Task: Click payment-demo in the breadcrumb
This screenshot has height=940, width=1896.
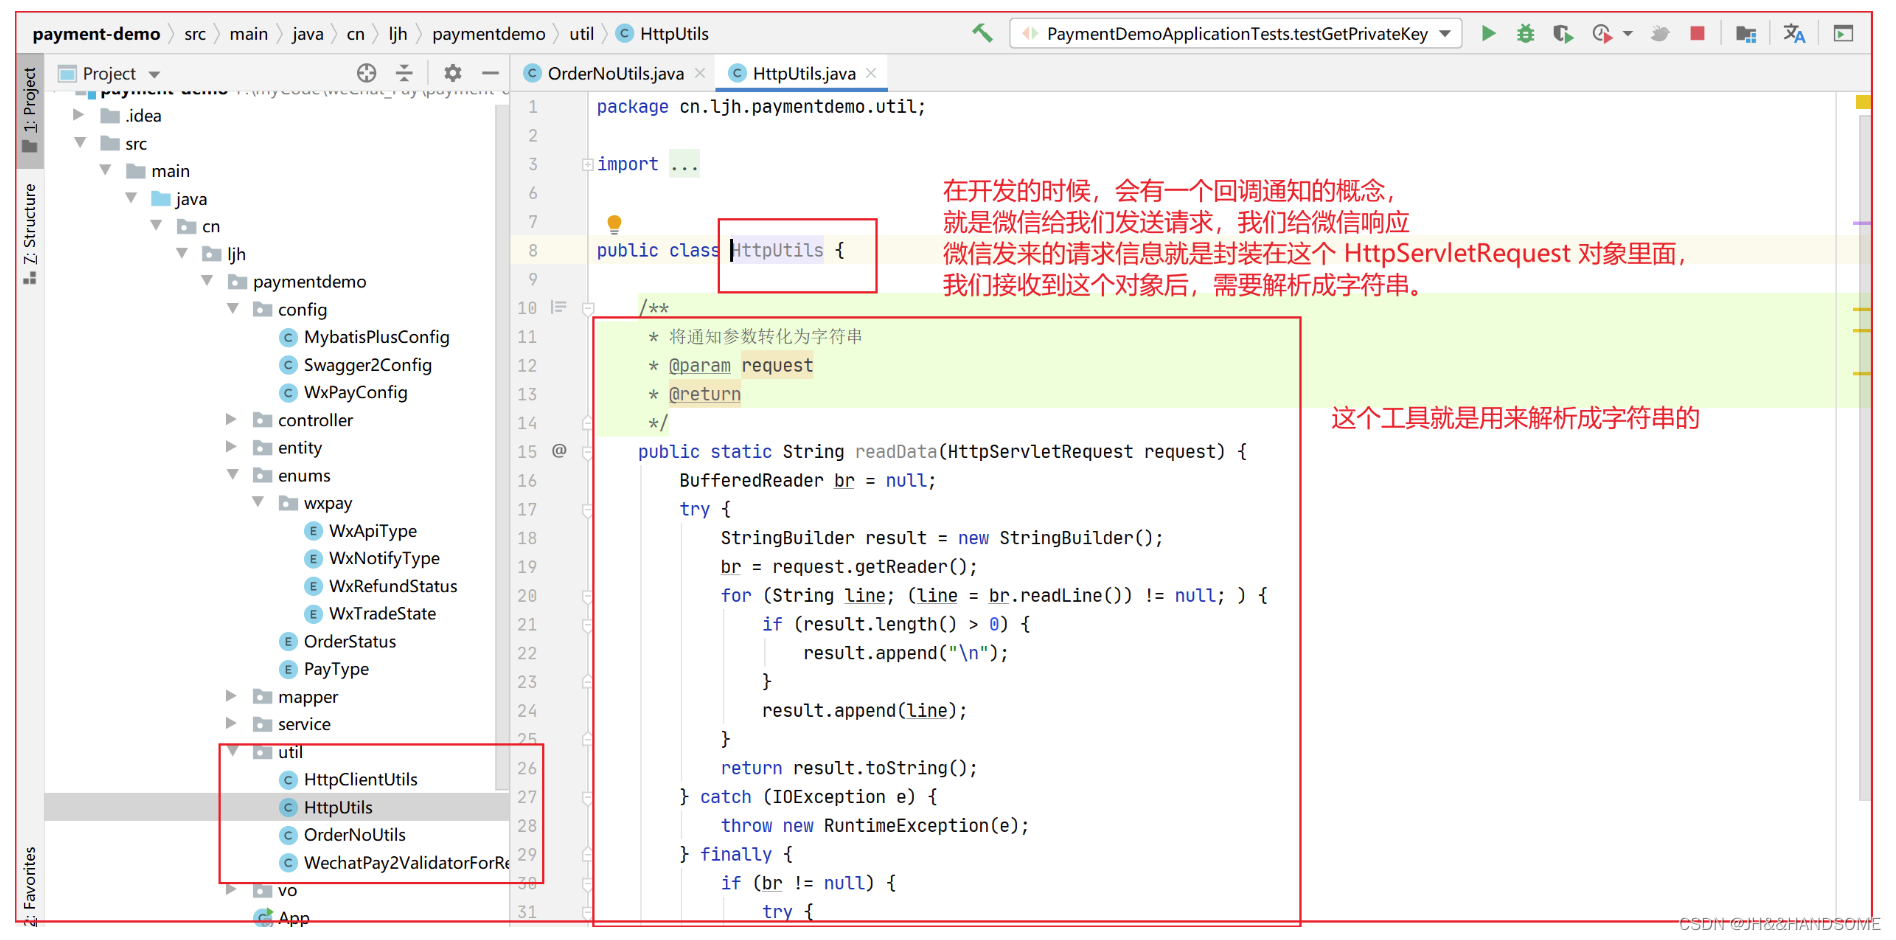Action: point(96,34)
